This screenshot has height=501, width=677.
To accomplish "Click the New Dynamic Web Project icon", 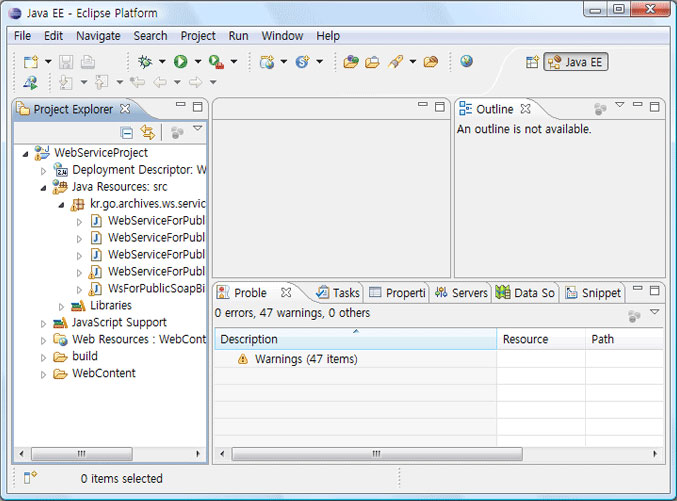I will 267,62.
